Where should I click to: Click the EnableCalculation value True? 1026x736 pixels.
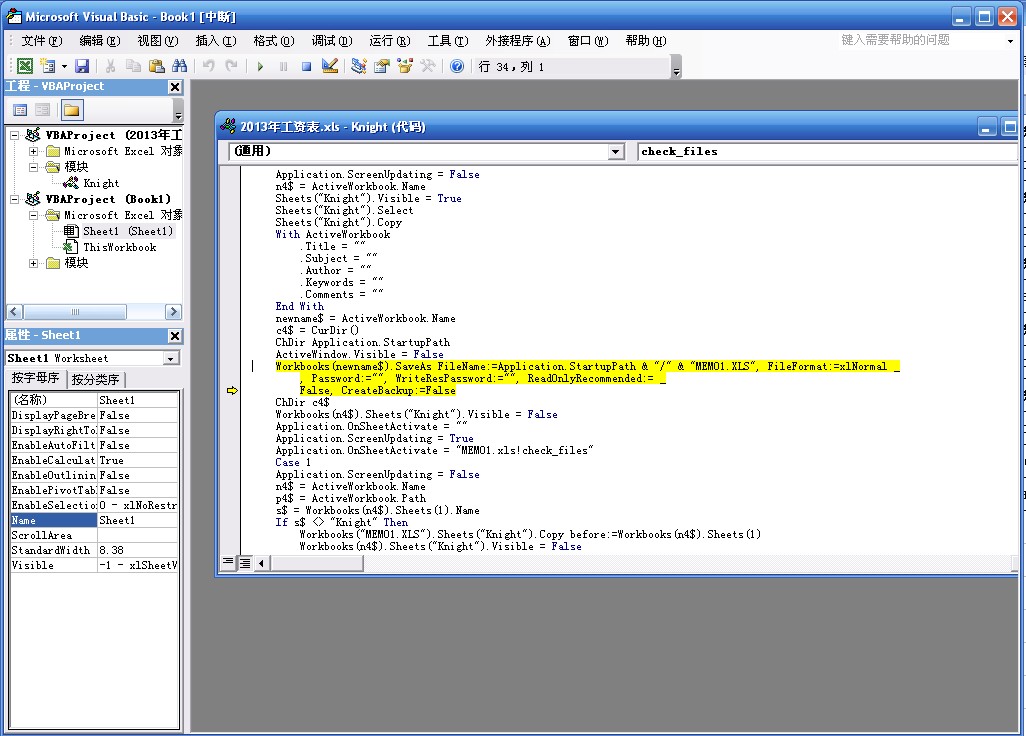point(138,460)
